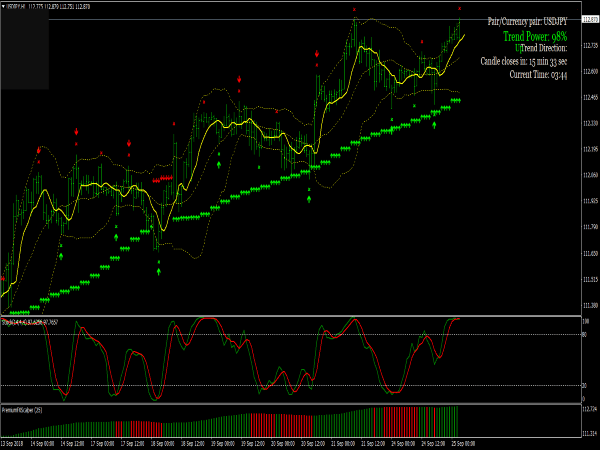Click the '17 Sep 12:00' time axis label
Viewport: 600px width, 450px height.
point(132,444)
